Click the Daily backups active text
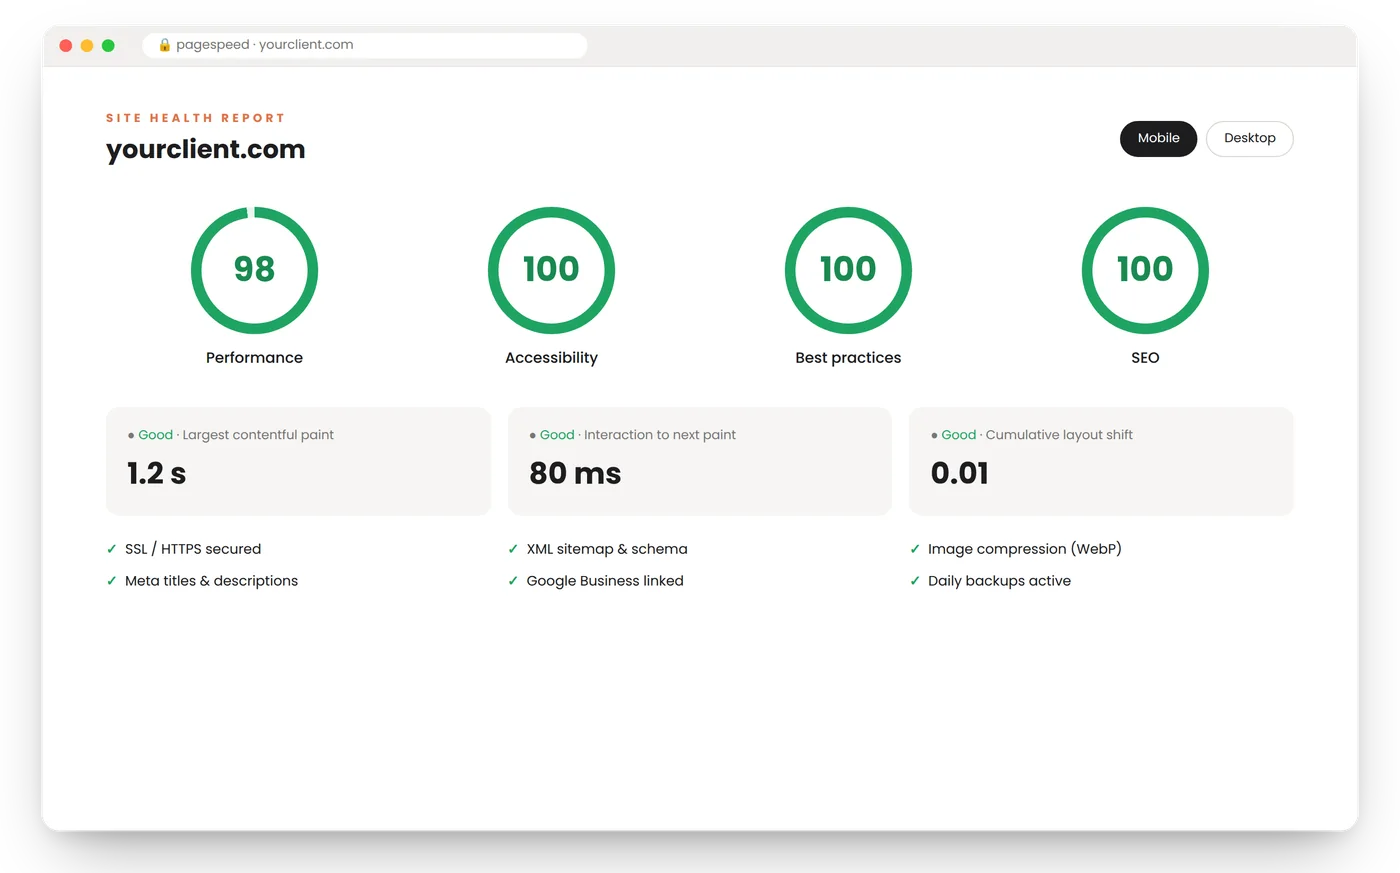The width and height of the screenshot is (1400, 873). coord(999,581)
